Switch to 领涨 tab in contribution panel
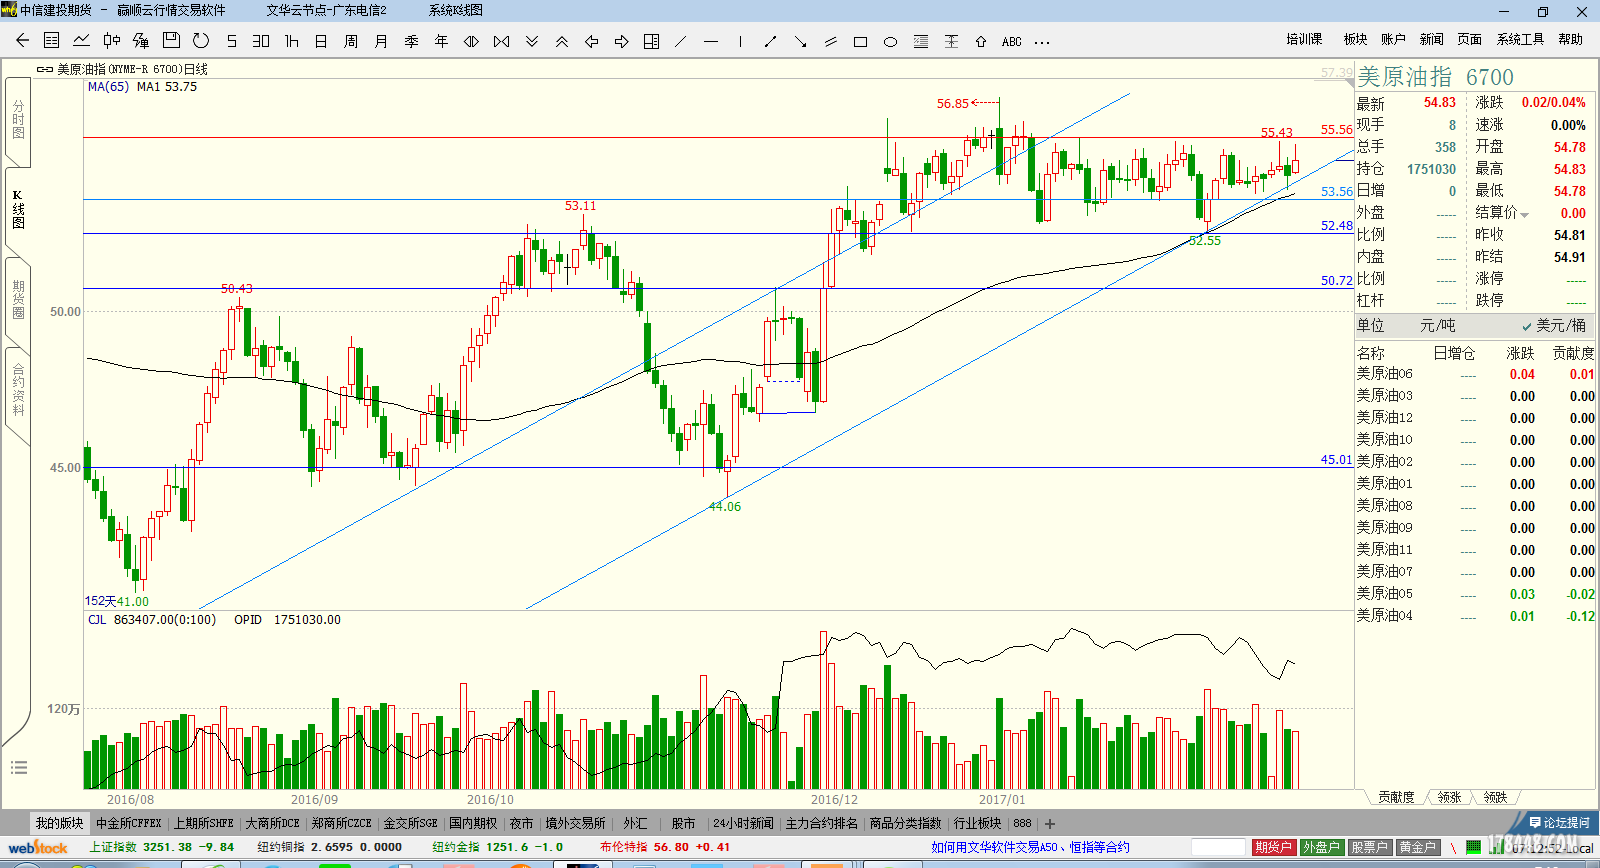This screenshot has width=1600, height=868. (1449, 797)
